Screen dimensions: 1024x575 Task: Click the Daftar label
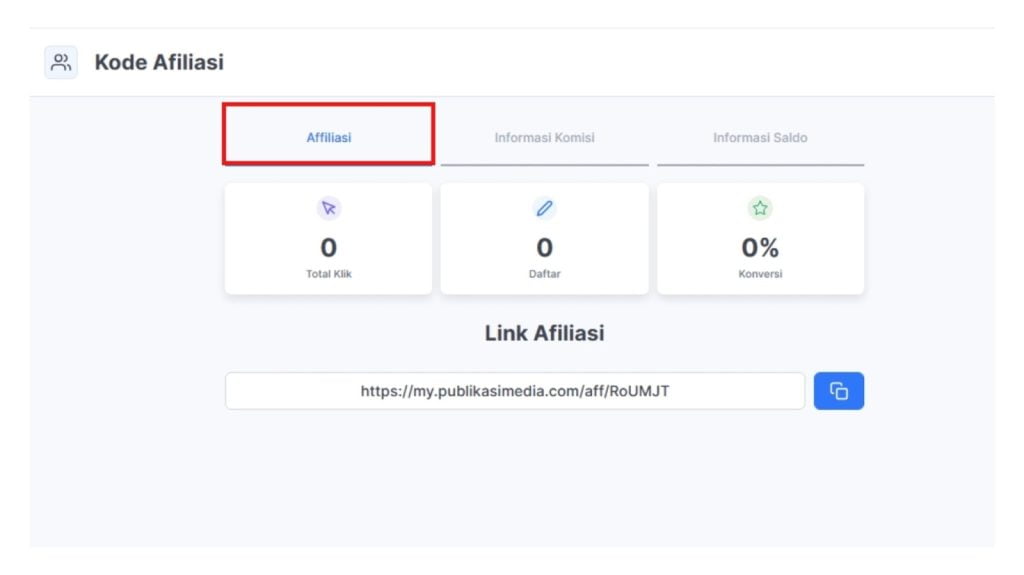coord(544,274)
